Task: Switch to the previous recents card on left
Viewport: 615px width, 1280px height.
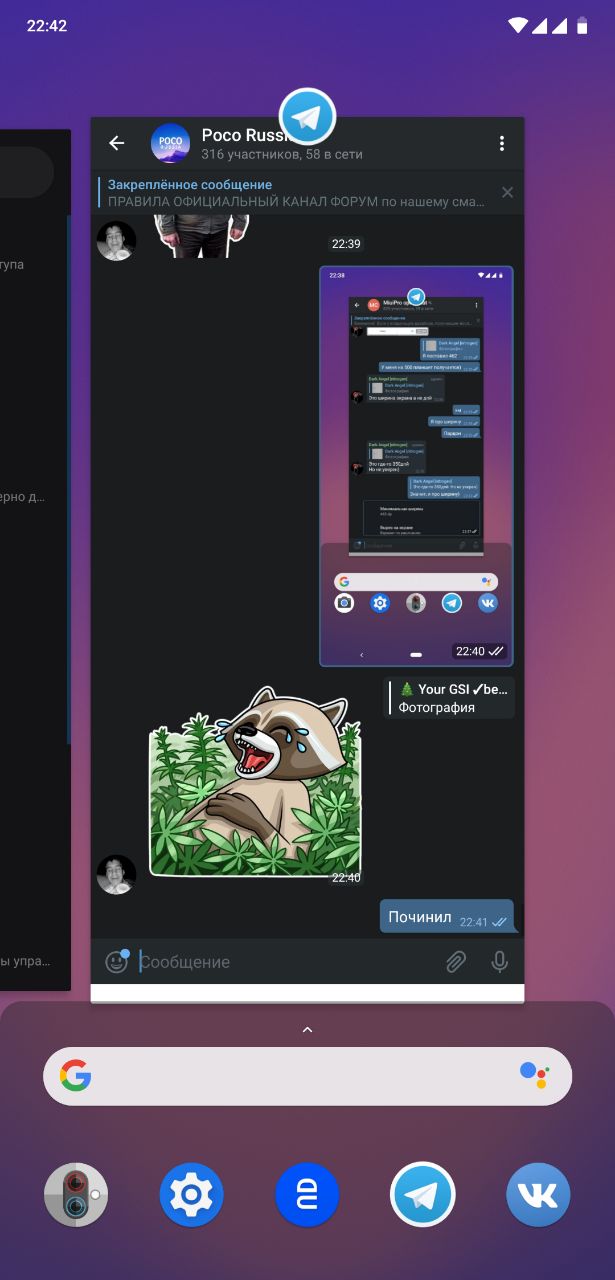Action: tap(35, 560)
